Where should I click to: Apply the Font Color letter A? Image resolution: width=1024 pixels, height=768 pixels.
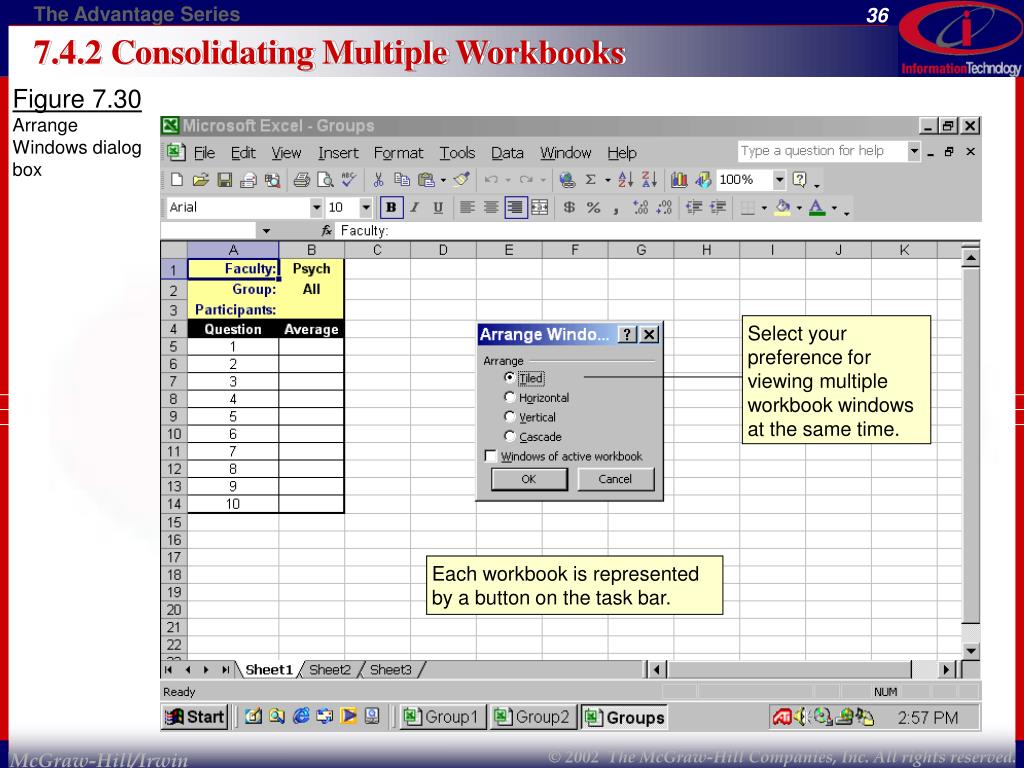[817, 208]
